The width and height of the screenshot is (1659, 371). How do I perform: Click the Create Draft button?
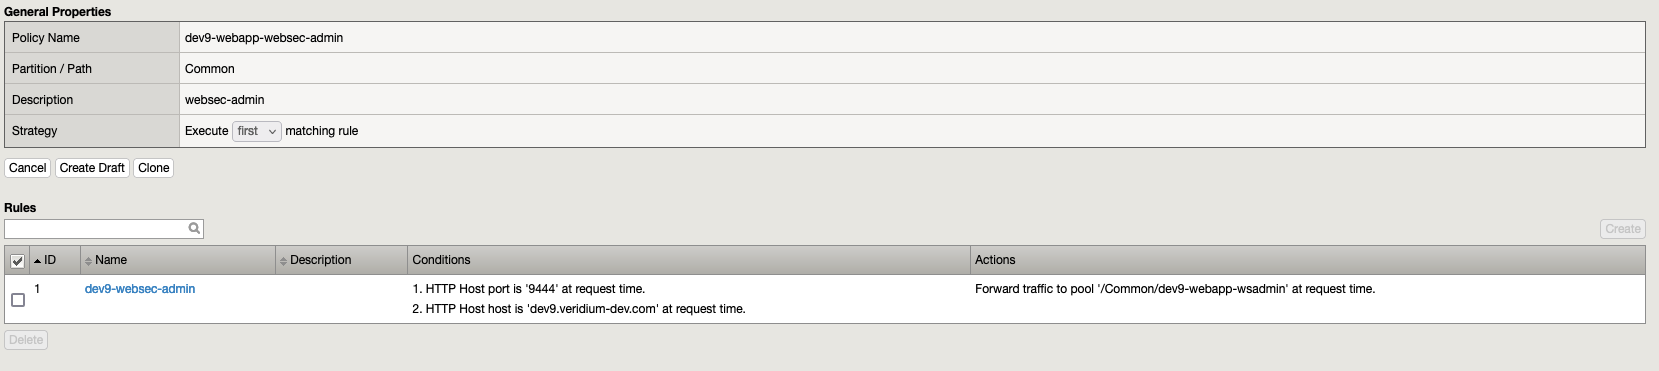click(92, 168)
